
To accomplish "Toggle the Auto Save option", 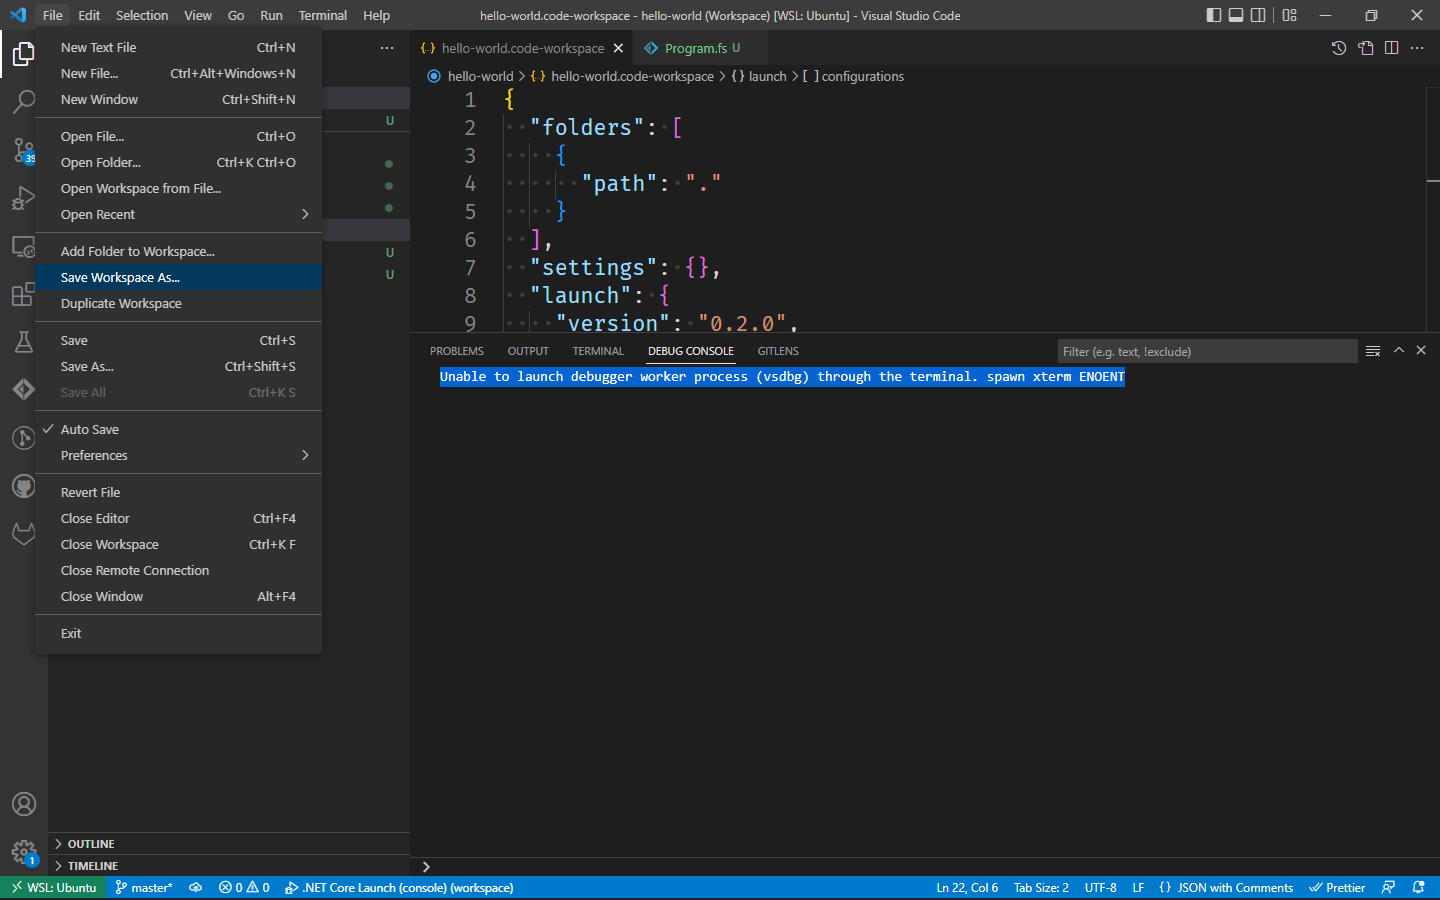I will 90,429.
